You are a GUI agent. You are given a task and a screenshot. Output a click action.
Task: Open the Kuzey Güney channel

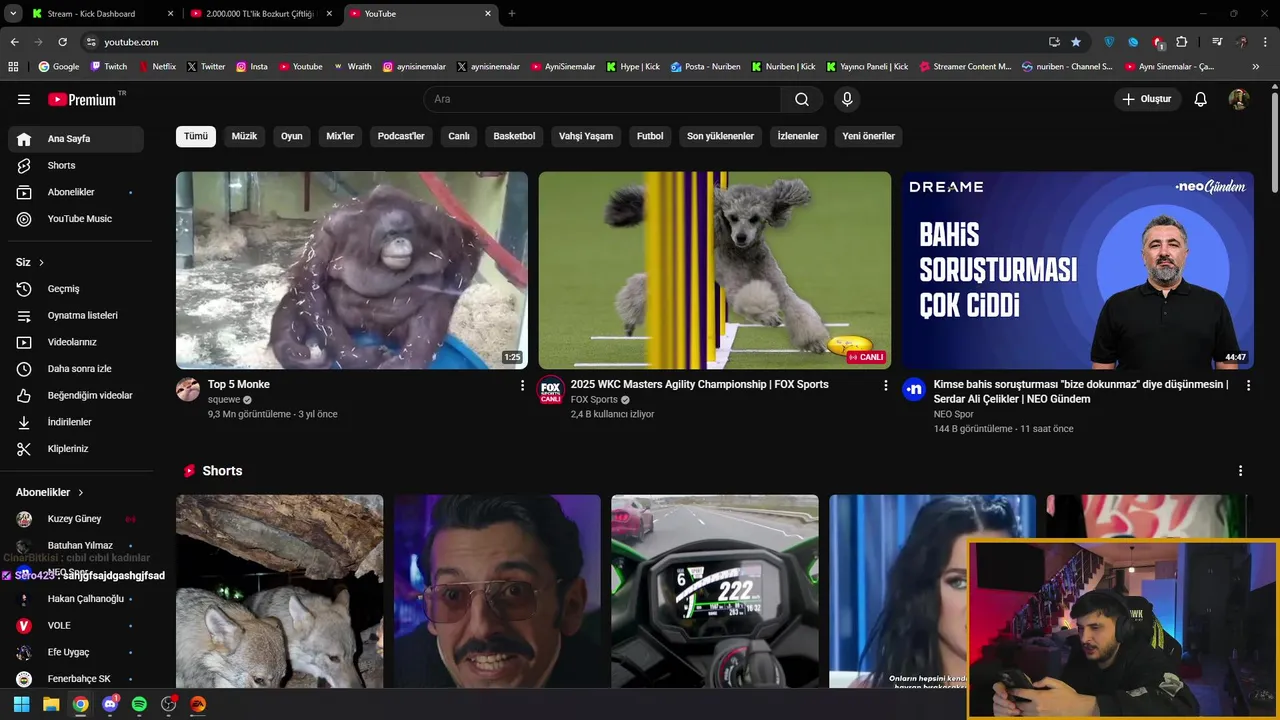(76, 519)
